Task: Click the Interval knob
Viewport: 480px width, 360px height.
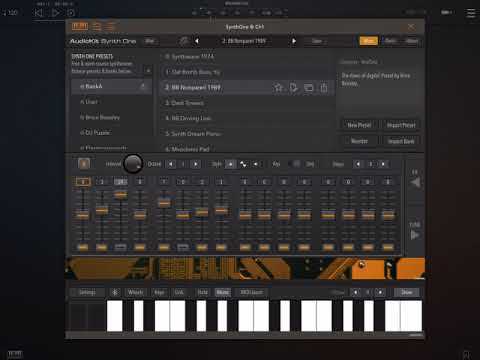Action: pyautogui.click(x=133, y=164)
